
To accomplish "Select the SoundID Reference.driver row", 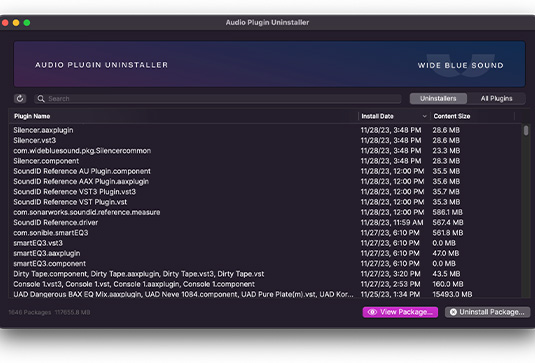I will click(x=265, y=222).
